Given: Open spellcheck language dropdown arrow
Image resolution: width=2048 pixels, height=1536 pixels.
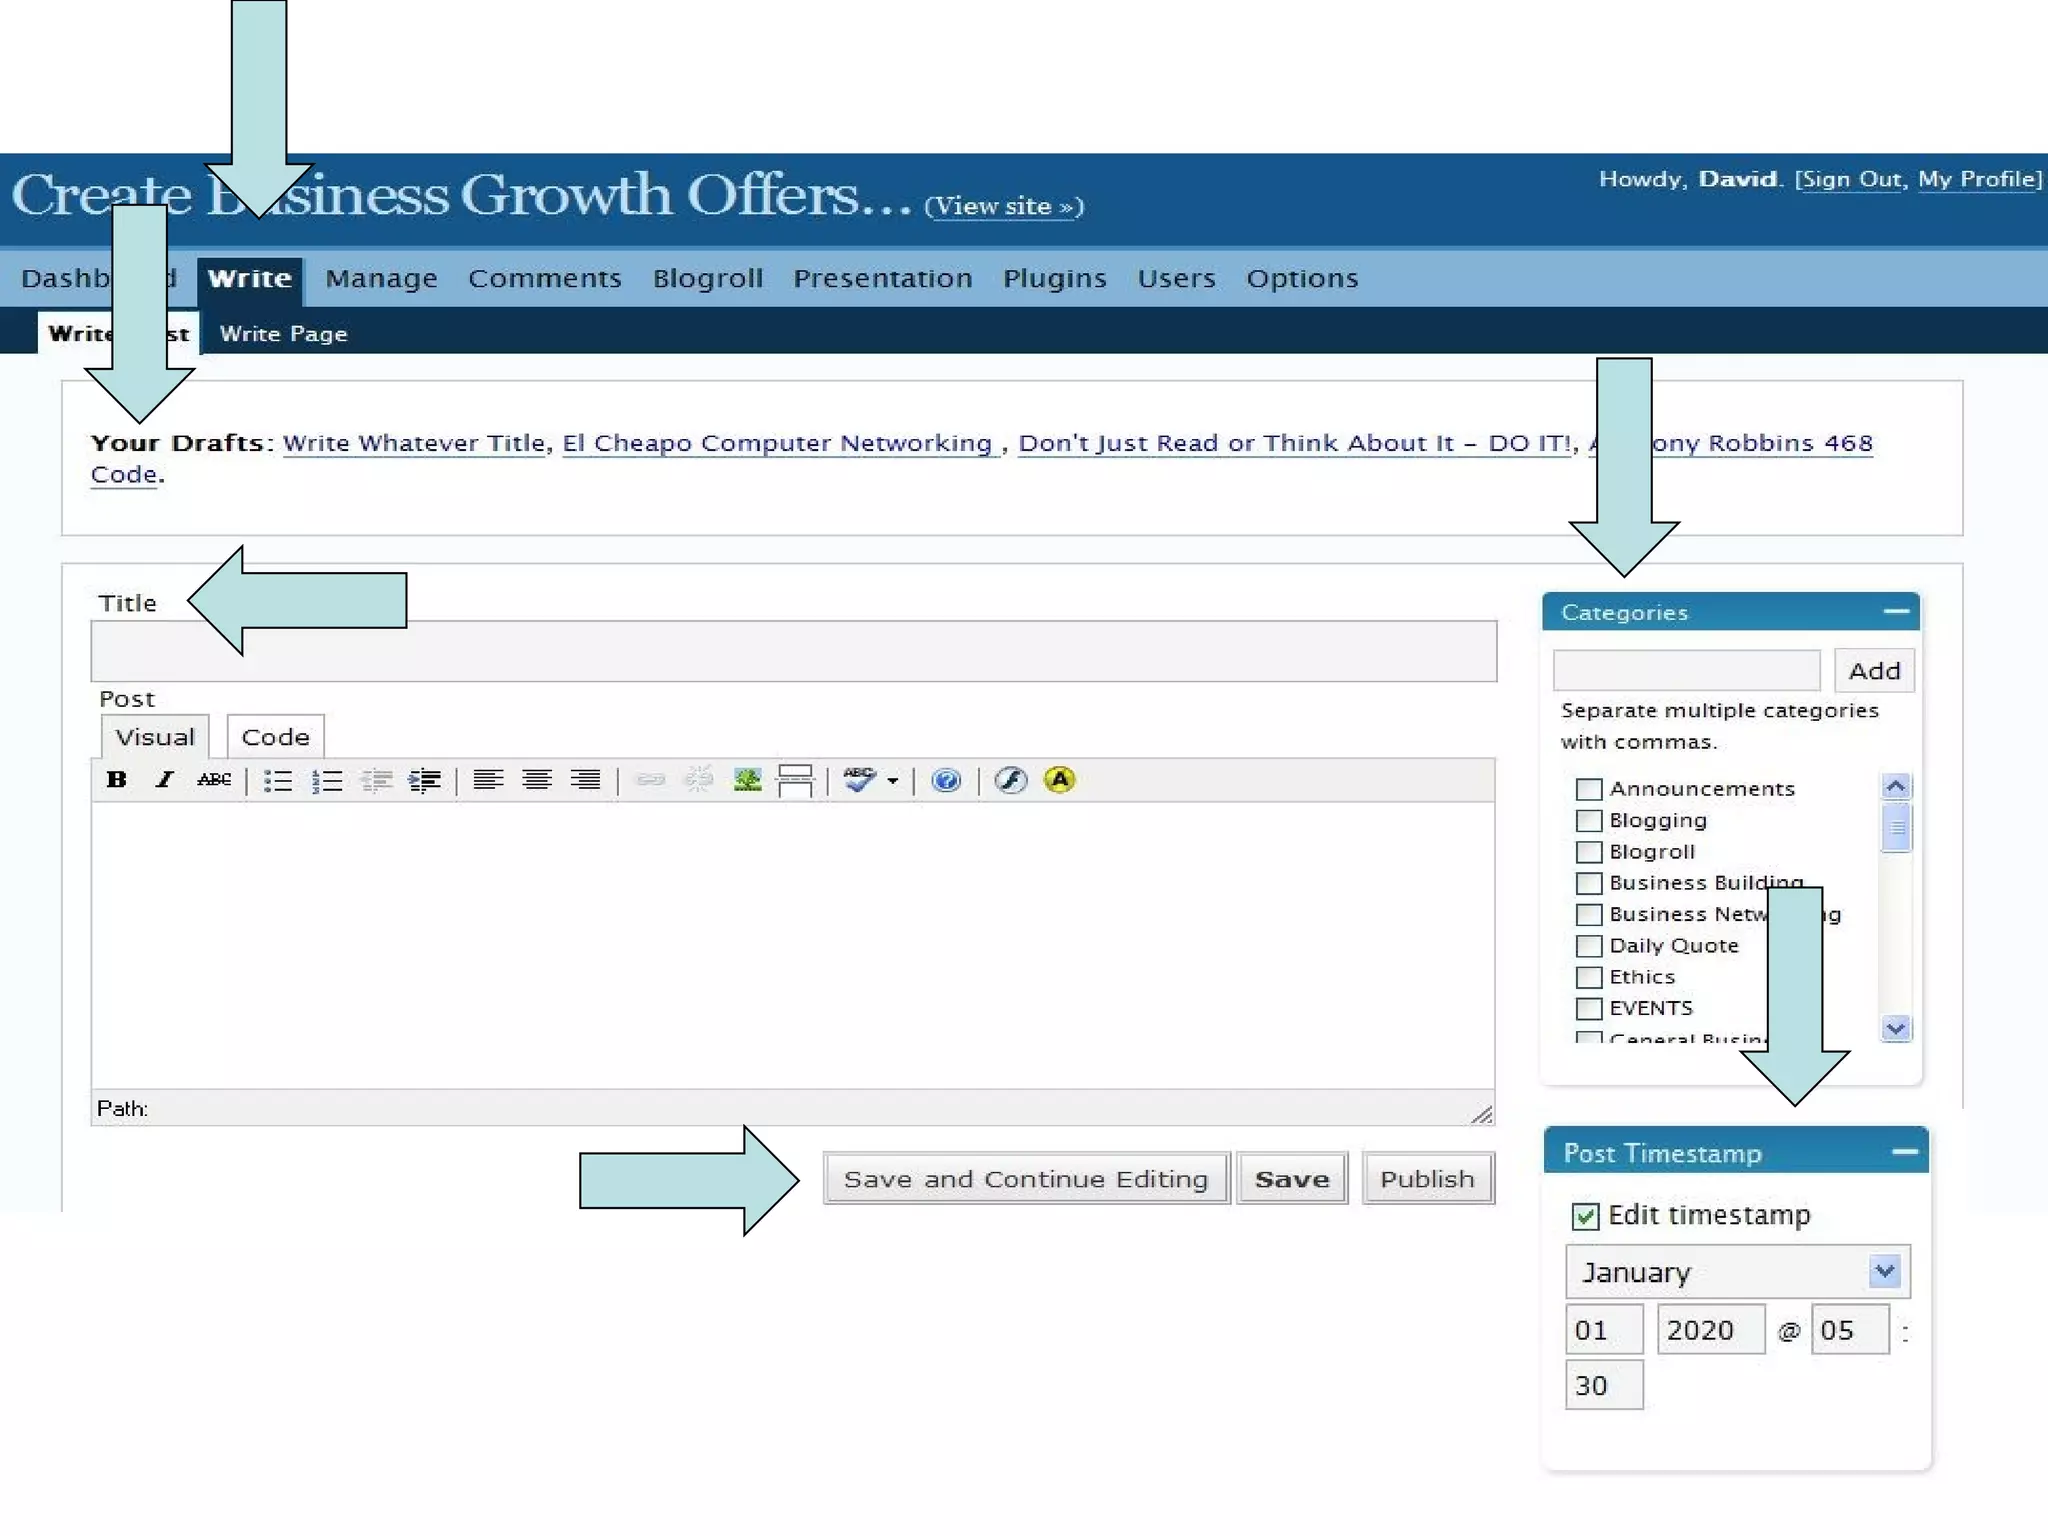Looking at the screenshot, I should click(x=893, y=781).
